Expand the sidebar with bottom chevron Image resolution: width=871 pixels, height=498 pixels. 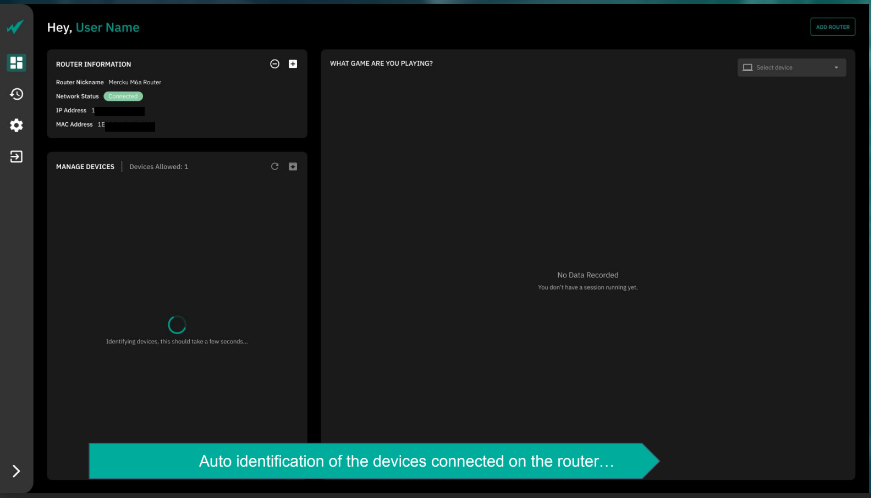point(16,471)
